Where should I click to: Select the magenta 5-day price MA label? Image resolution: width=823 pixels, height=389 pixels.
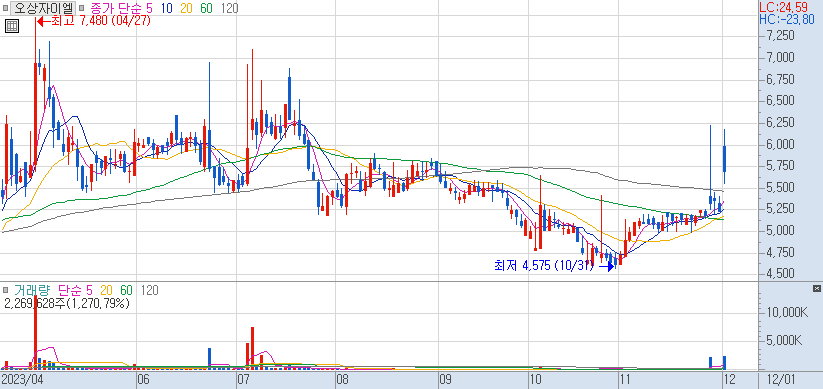(x=150, y=8)
